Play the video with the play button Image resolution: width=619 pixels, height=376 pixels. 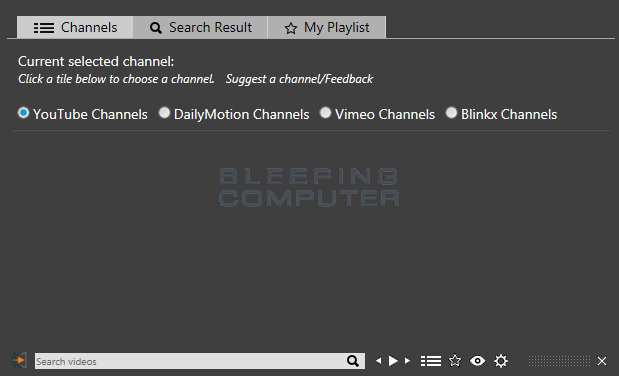click(393, 361)
